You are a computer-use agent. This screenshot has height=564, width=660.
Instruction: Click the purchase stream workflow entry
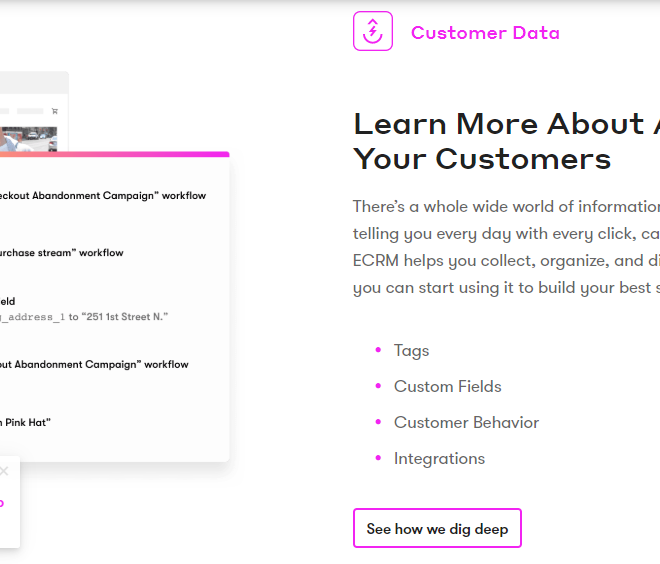coord(61,253)
